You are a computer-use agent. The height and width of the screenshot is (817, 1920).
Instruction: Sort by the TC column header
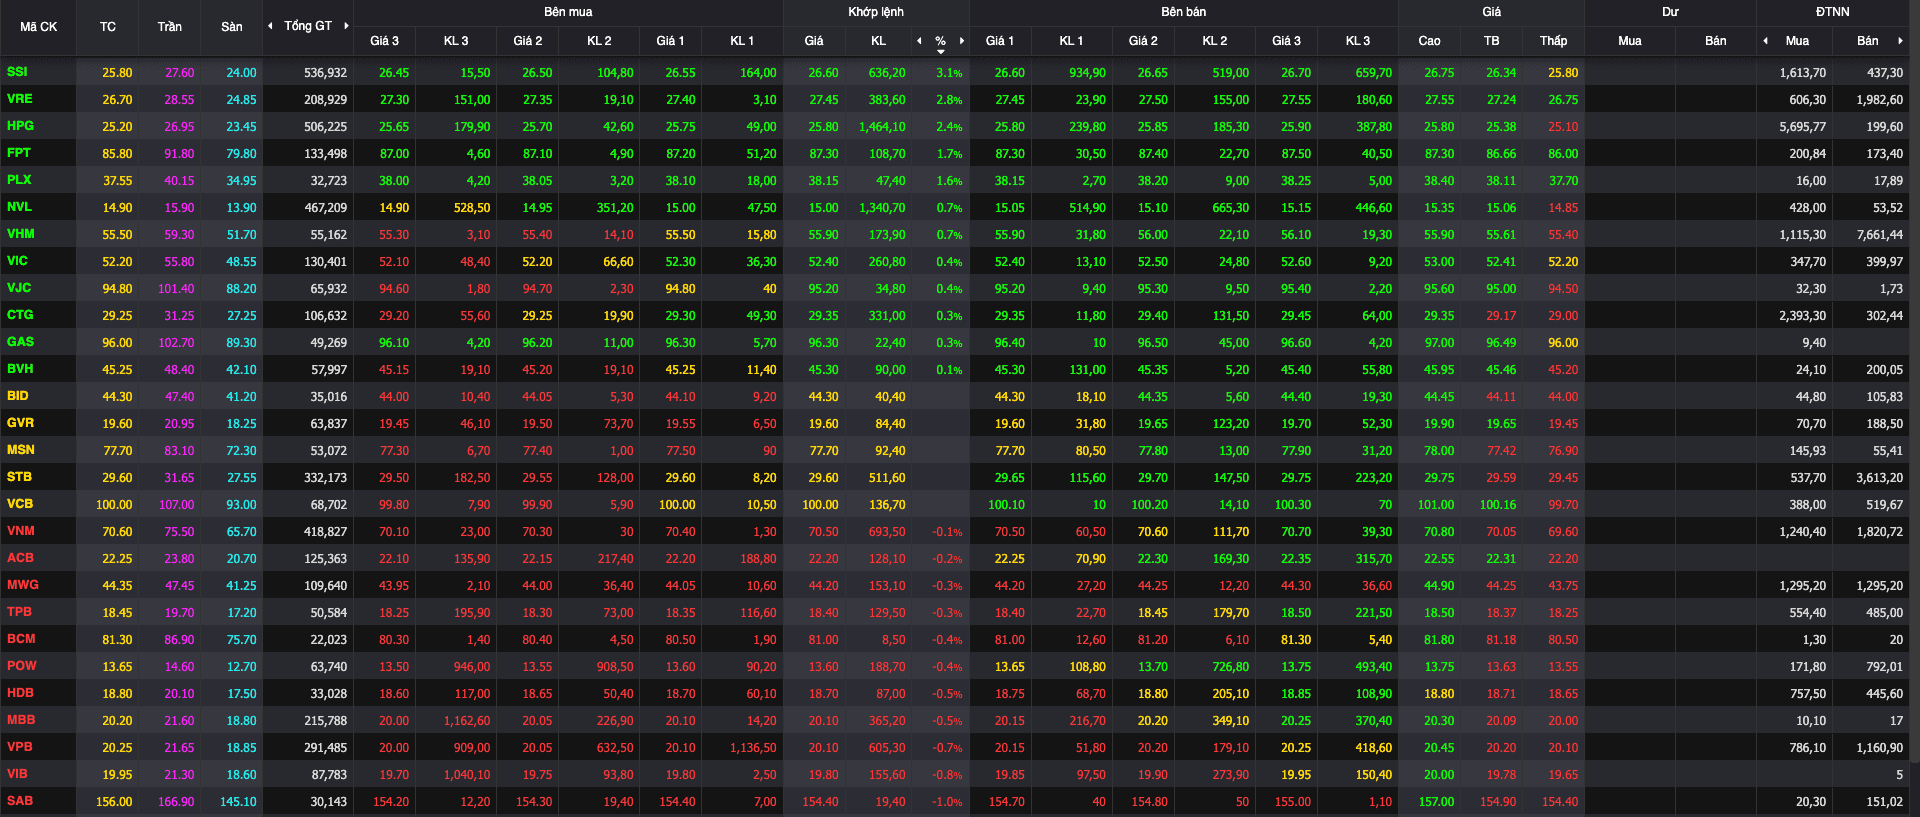[x=108, y=27]
